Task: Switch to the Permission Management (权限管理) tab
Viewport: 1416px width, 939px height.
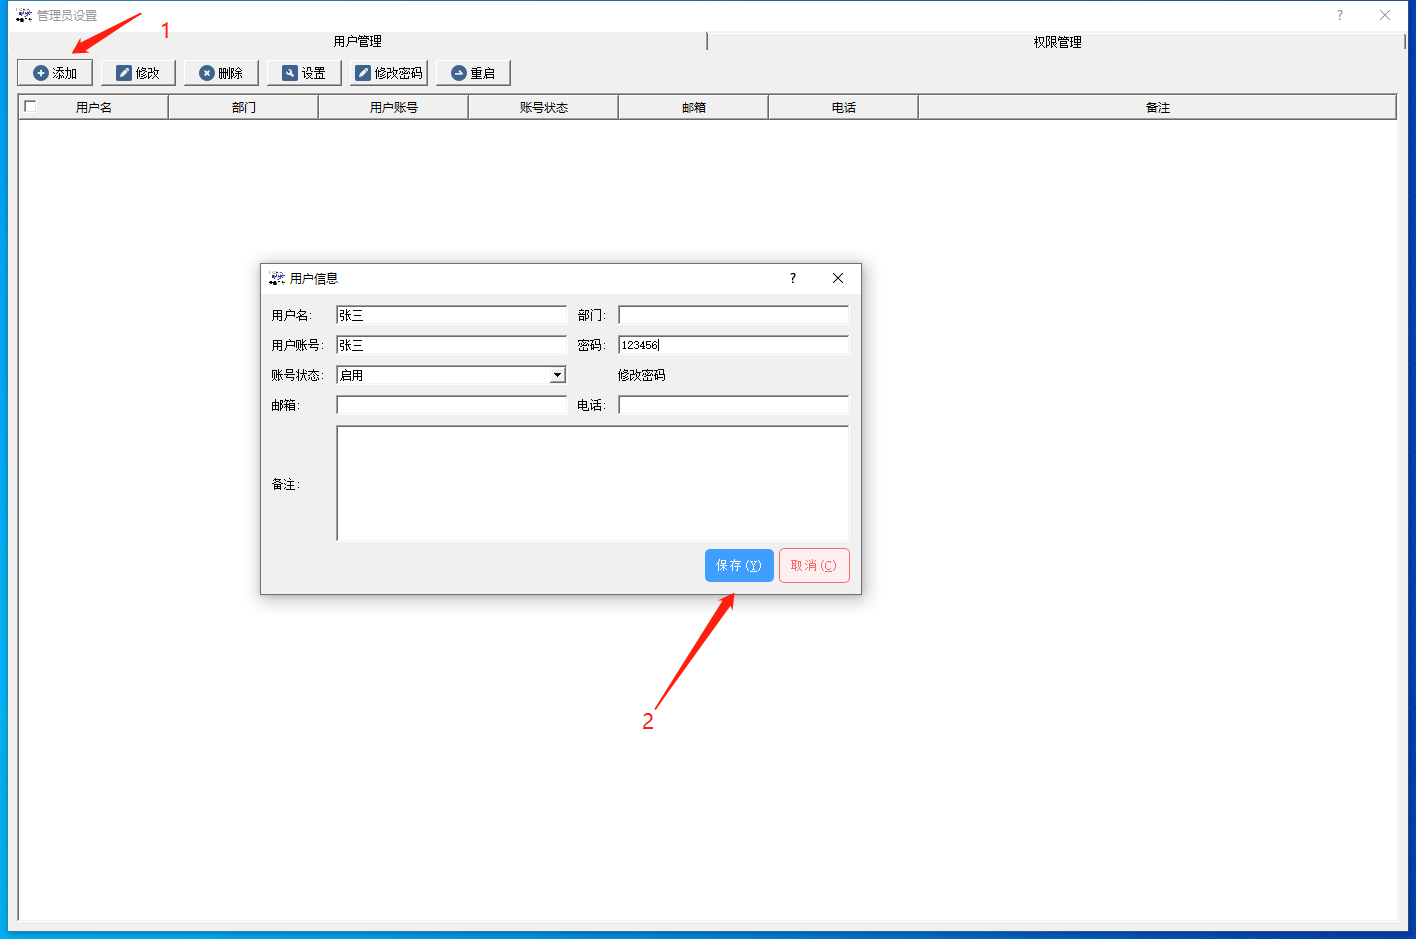Action: [1057, 42]
